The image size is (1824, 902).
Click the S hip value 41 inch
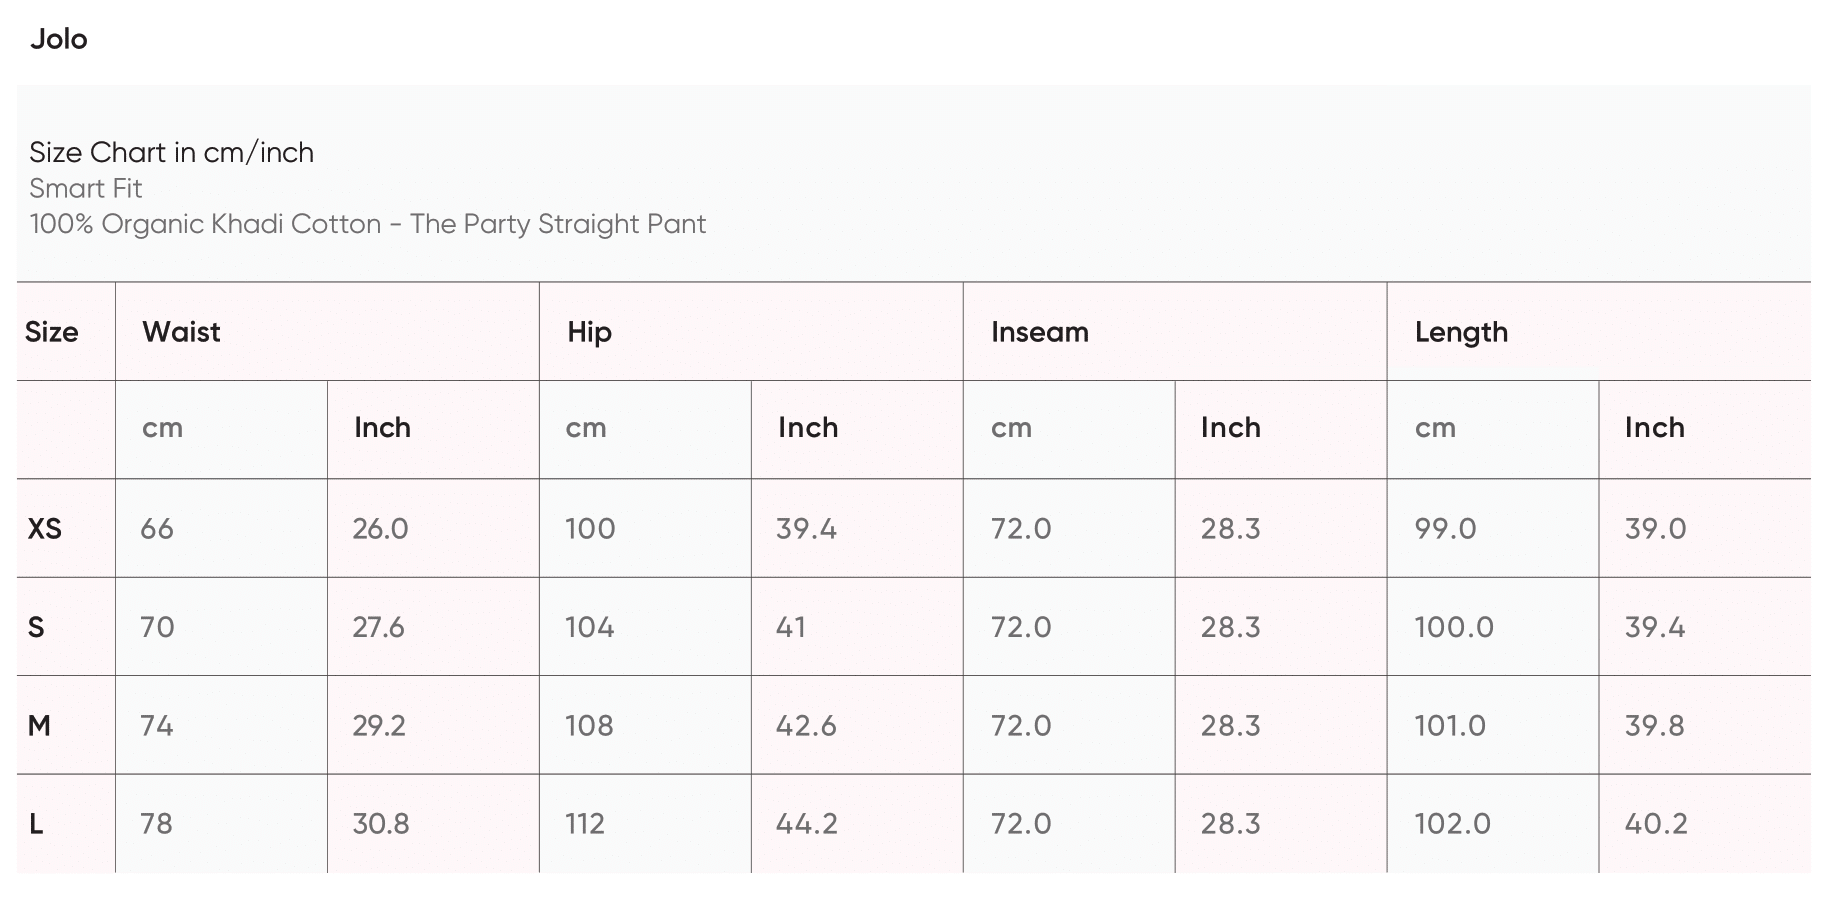(x=790, y=627)
